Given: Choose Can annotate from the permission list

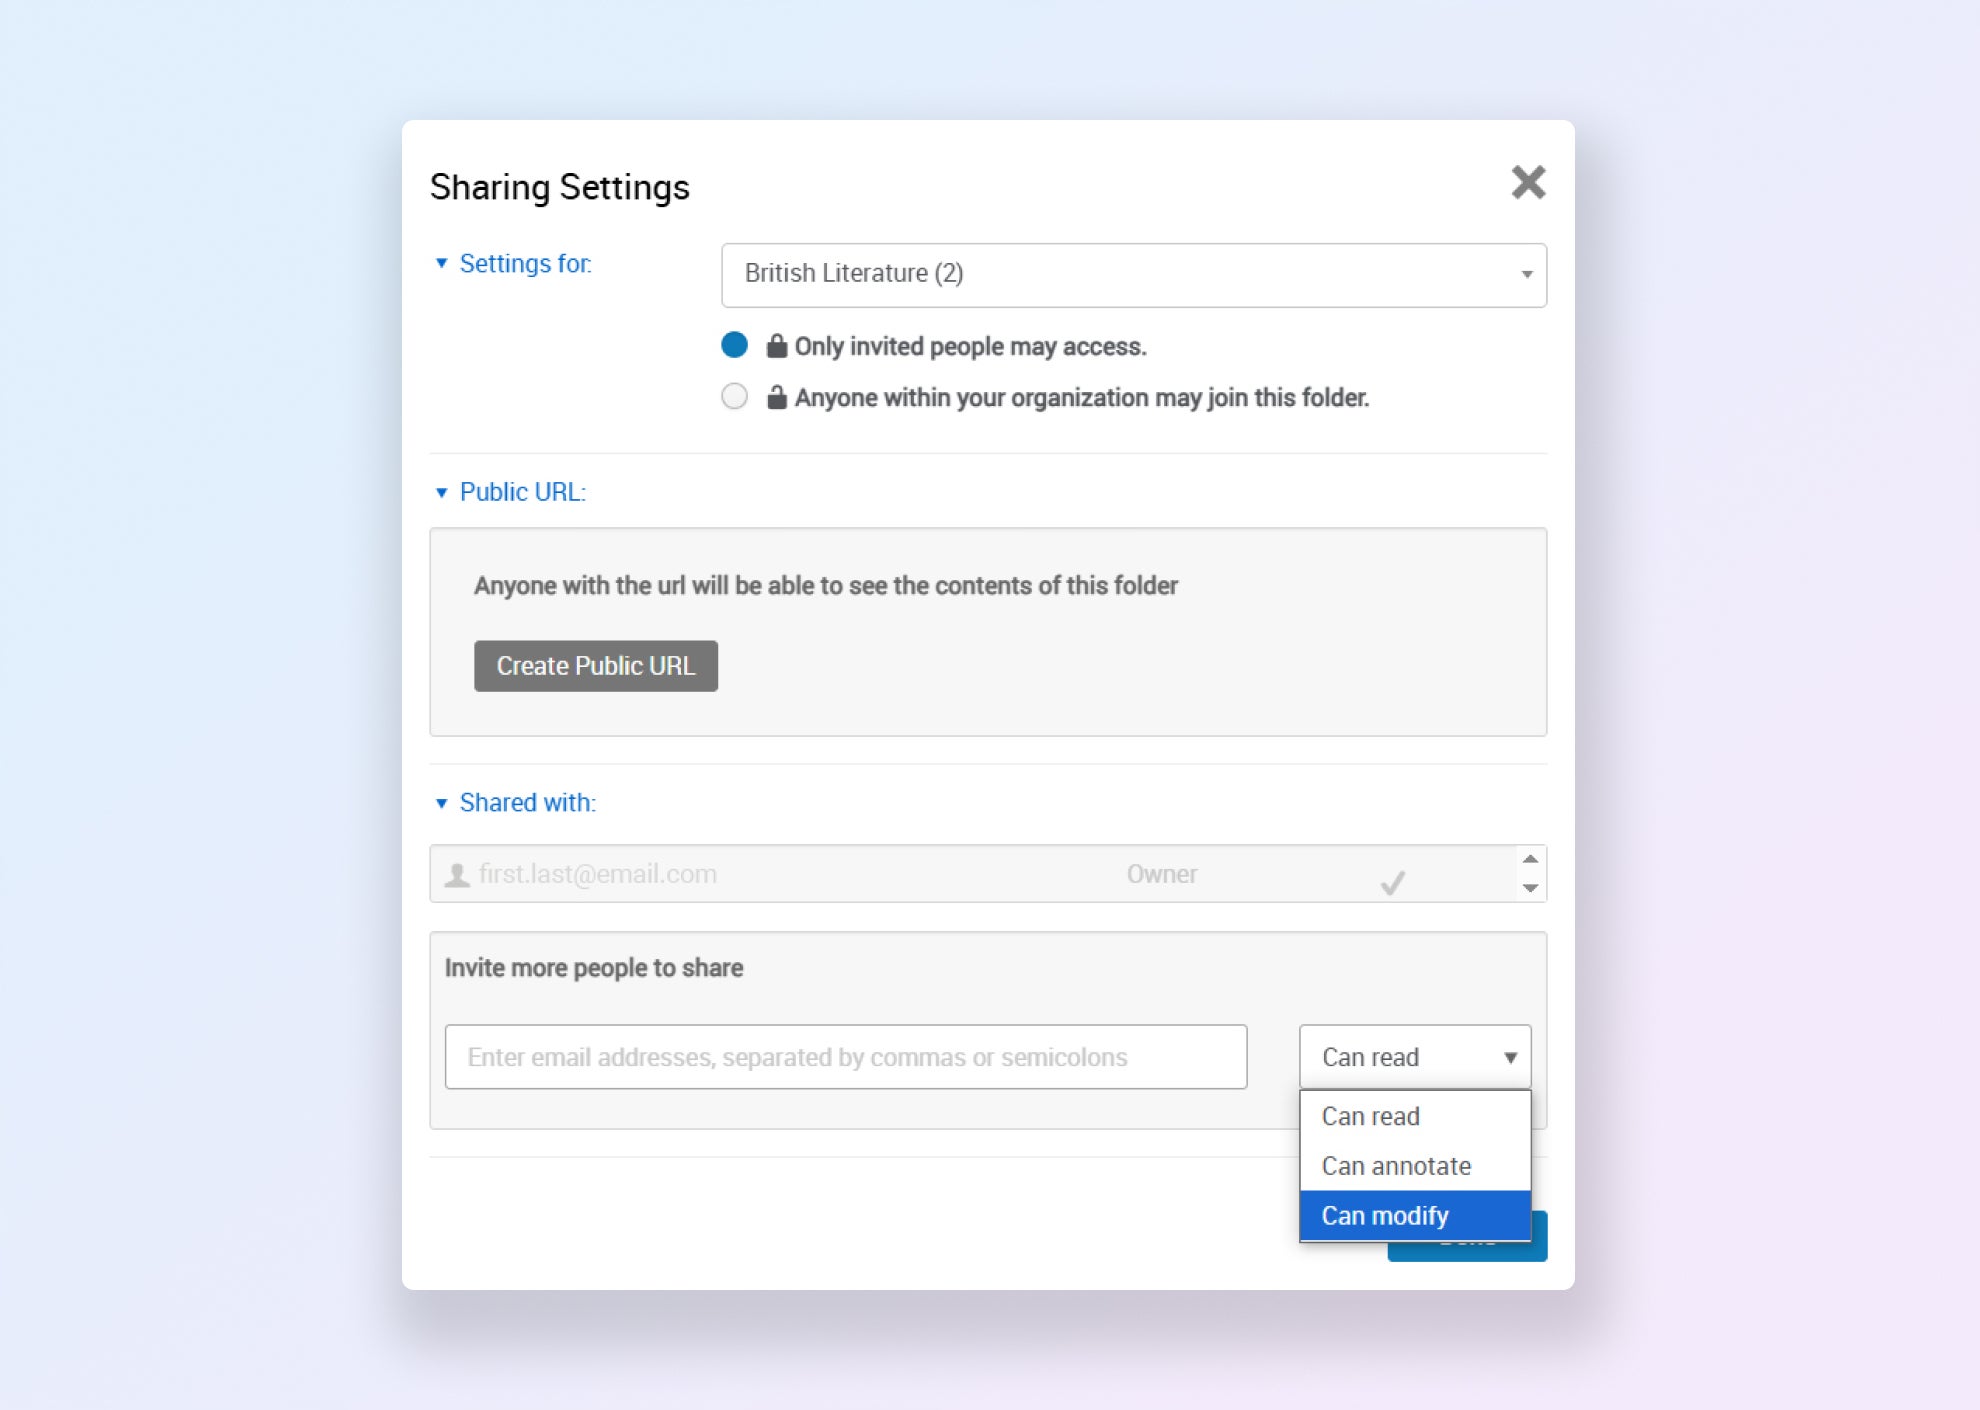Looking at the screenshot, I should 1396,1166.
